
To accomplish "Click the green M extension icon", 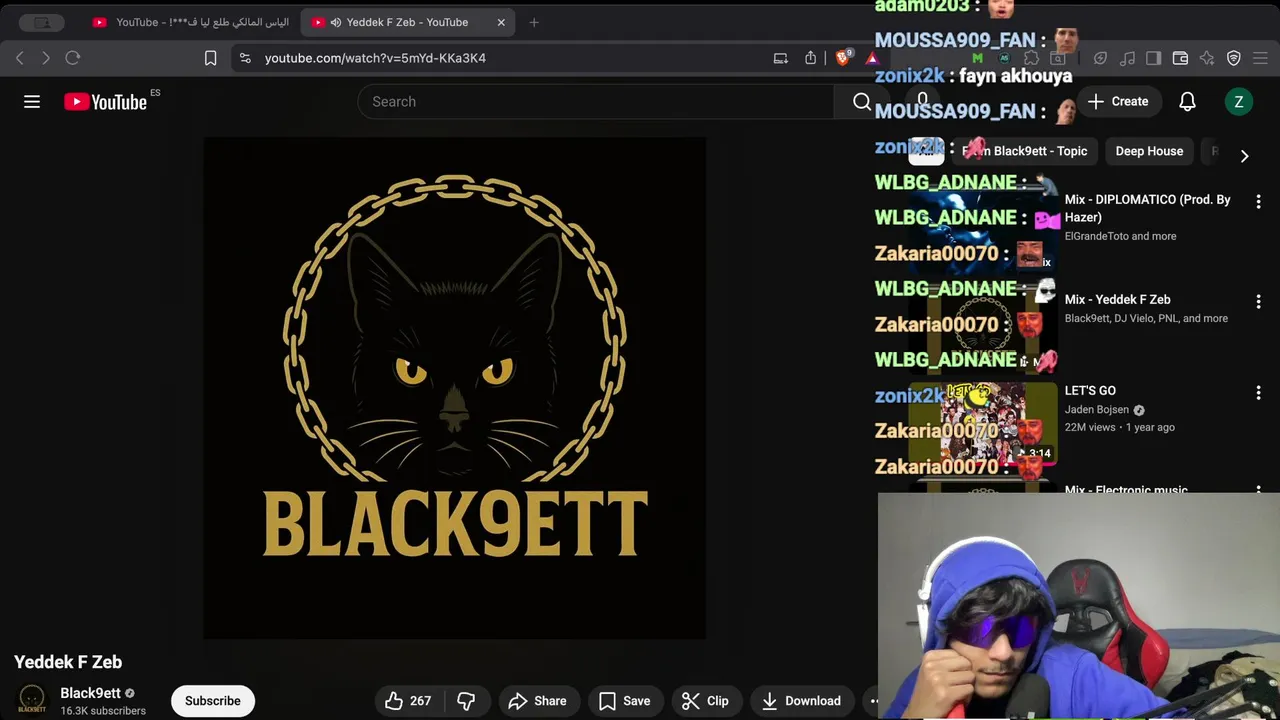I will click(x=977, y=58).
